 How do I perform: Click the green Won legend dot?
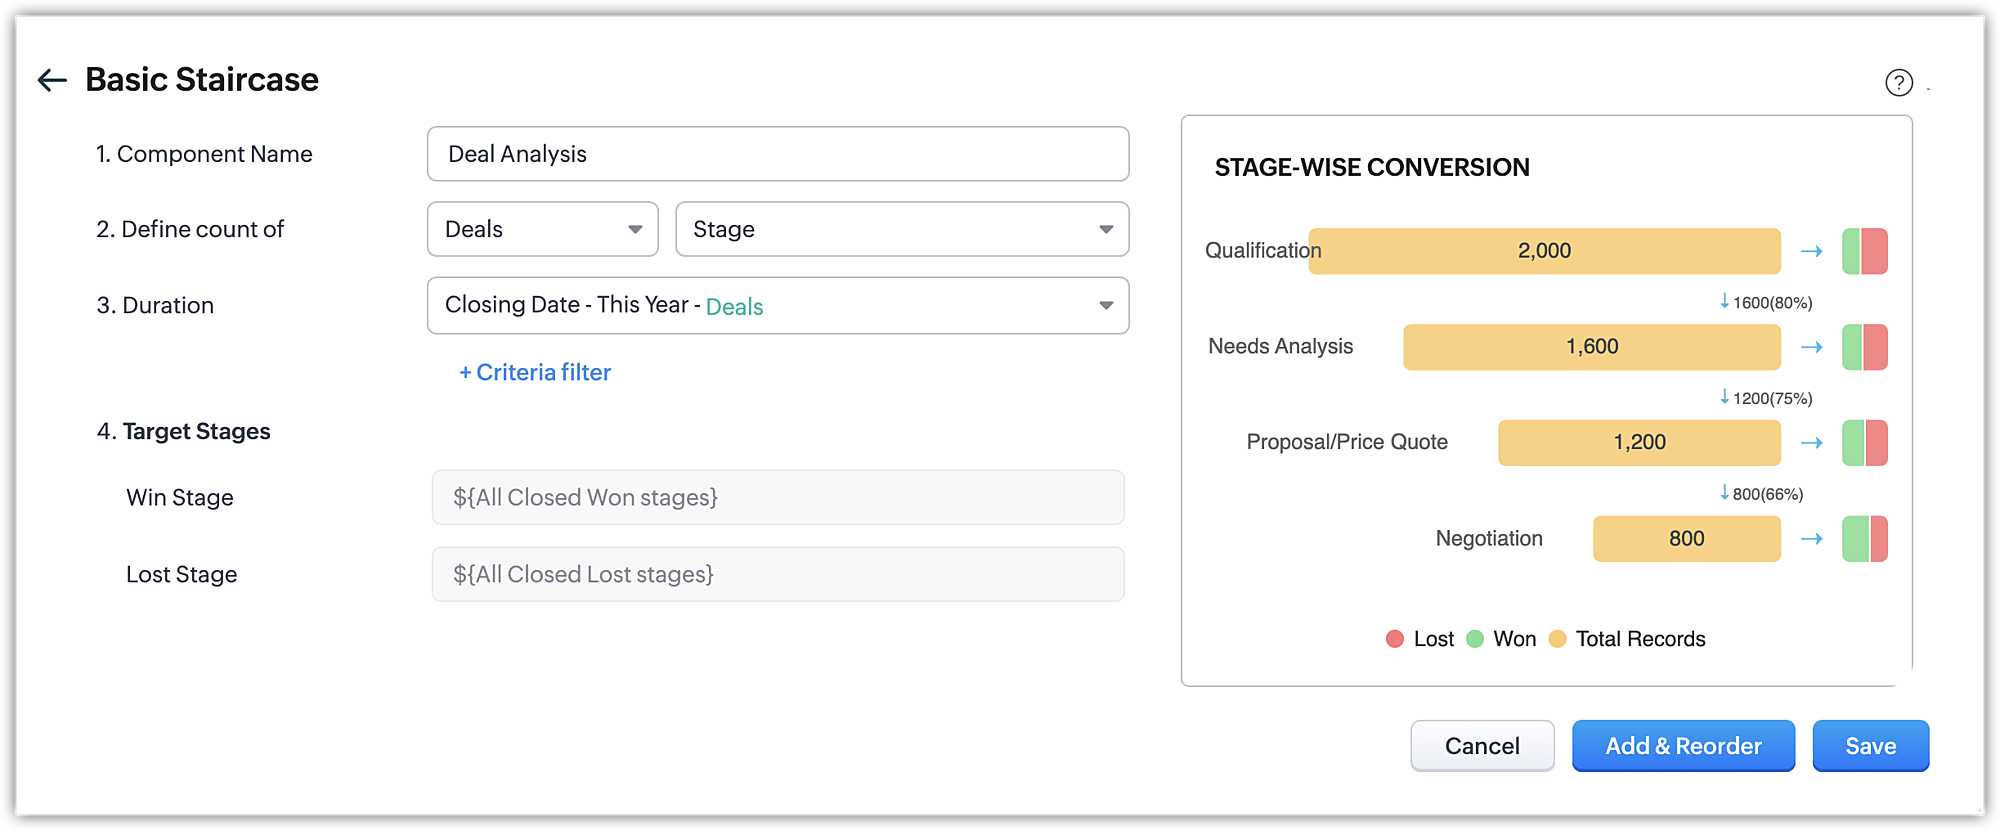pyautogui.click(x=1475, y=639)
